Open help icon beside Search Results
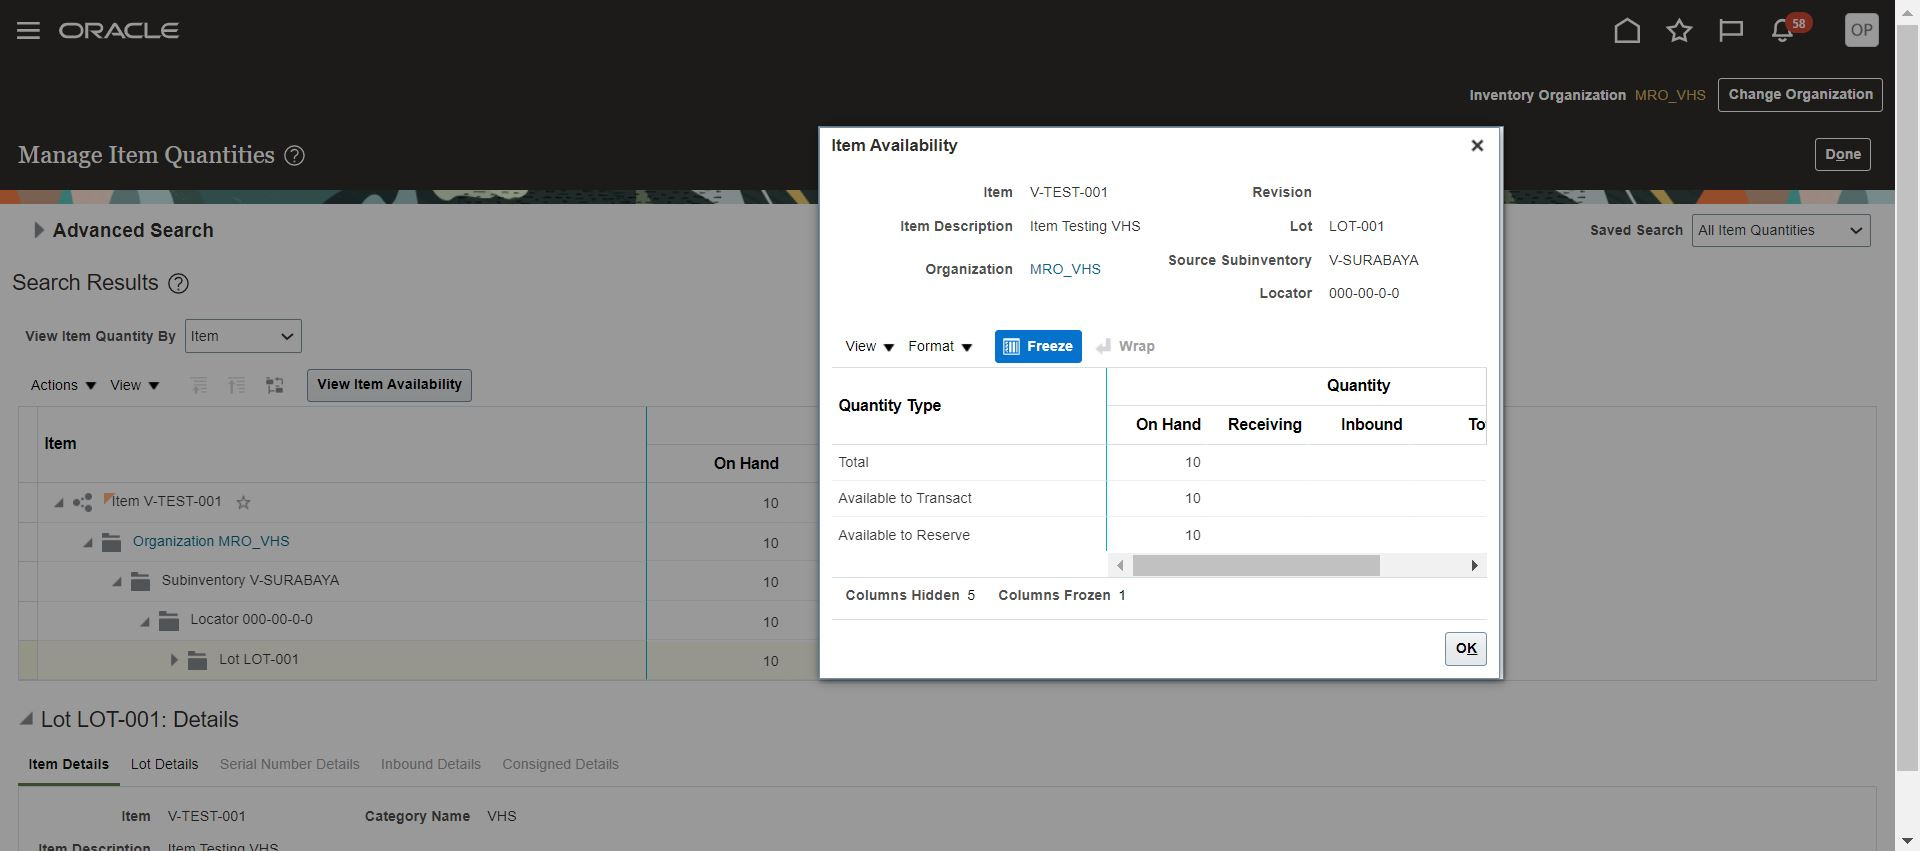This screenshot has height=851, width=1920. 178,284
